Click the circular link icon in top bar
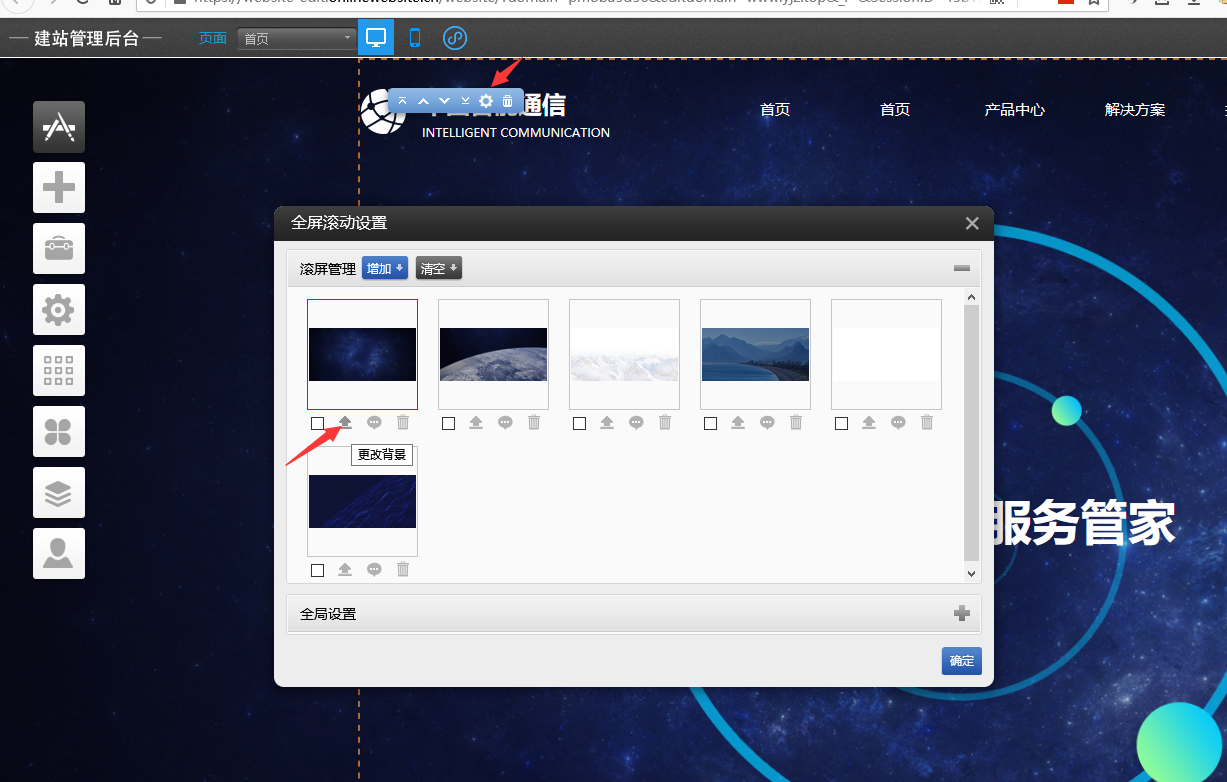1227x782 pixels. pyautogui.click(x=455, y=39)
